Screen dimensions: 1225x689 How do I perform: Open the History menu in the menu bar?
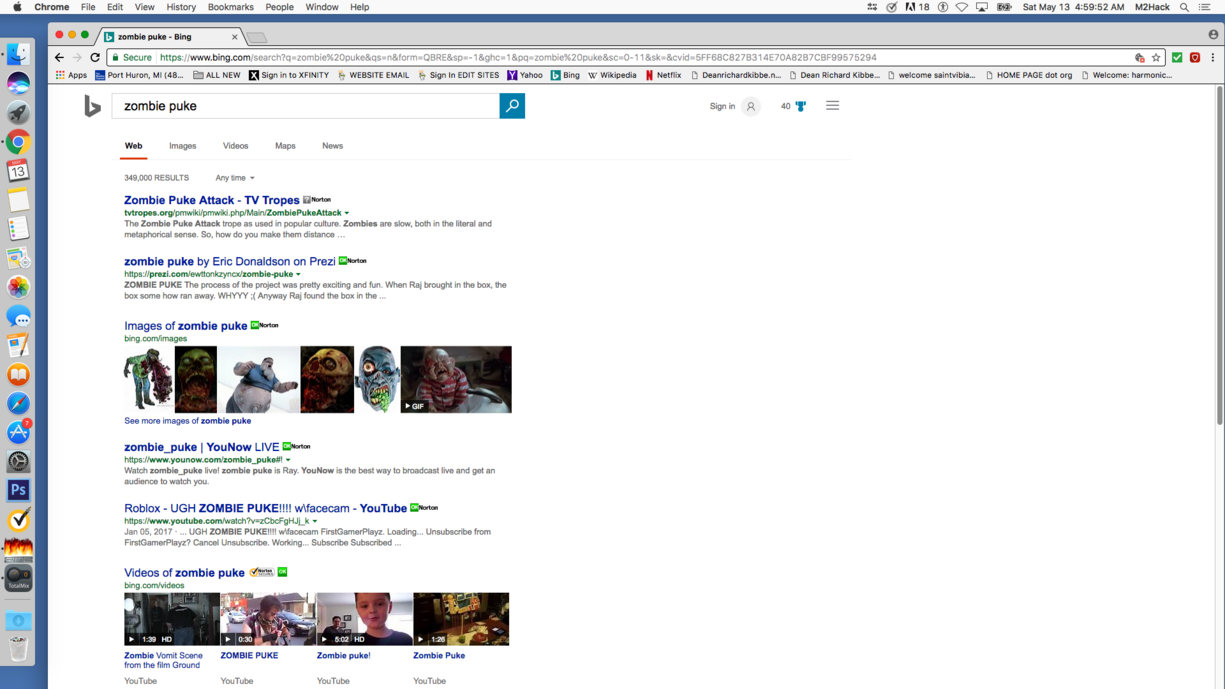[181, 7]
